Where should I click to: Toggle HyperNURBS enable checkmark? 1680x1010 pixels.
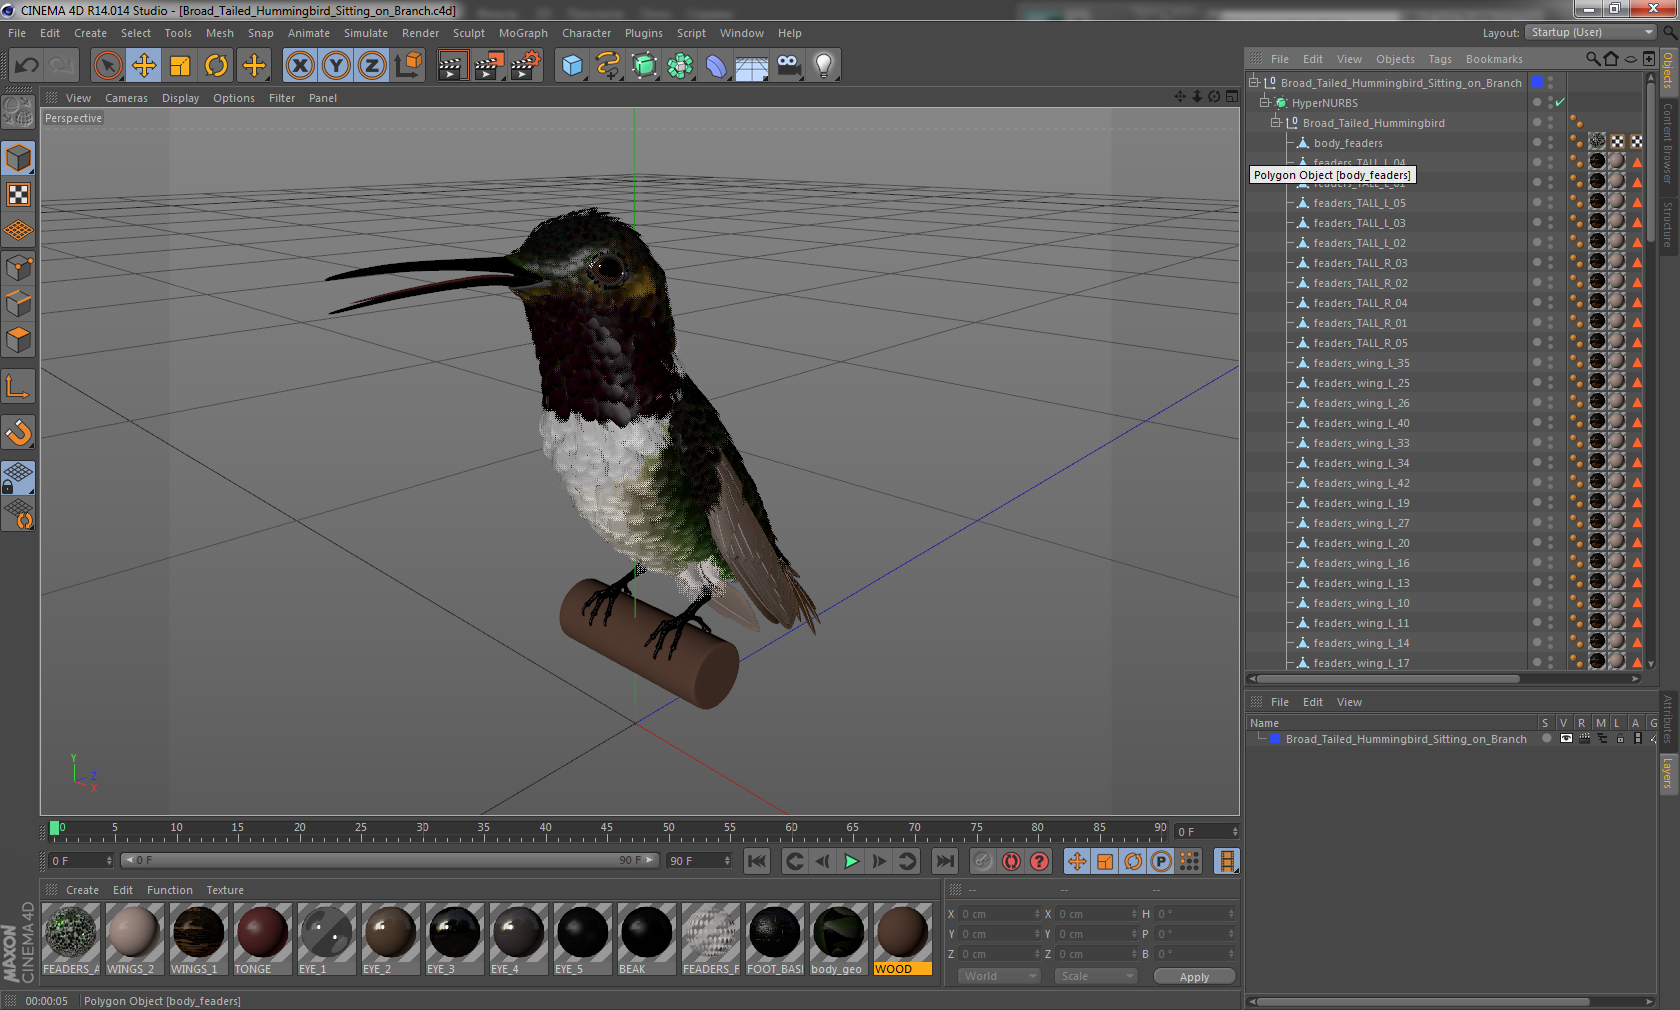pyautogui.click(x=1560, y=103)
